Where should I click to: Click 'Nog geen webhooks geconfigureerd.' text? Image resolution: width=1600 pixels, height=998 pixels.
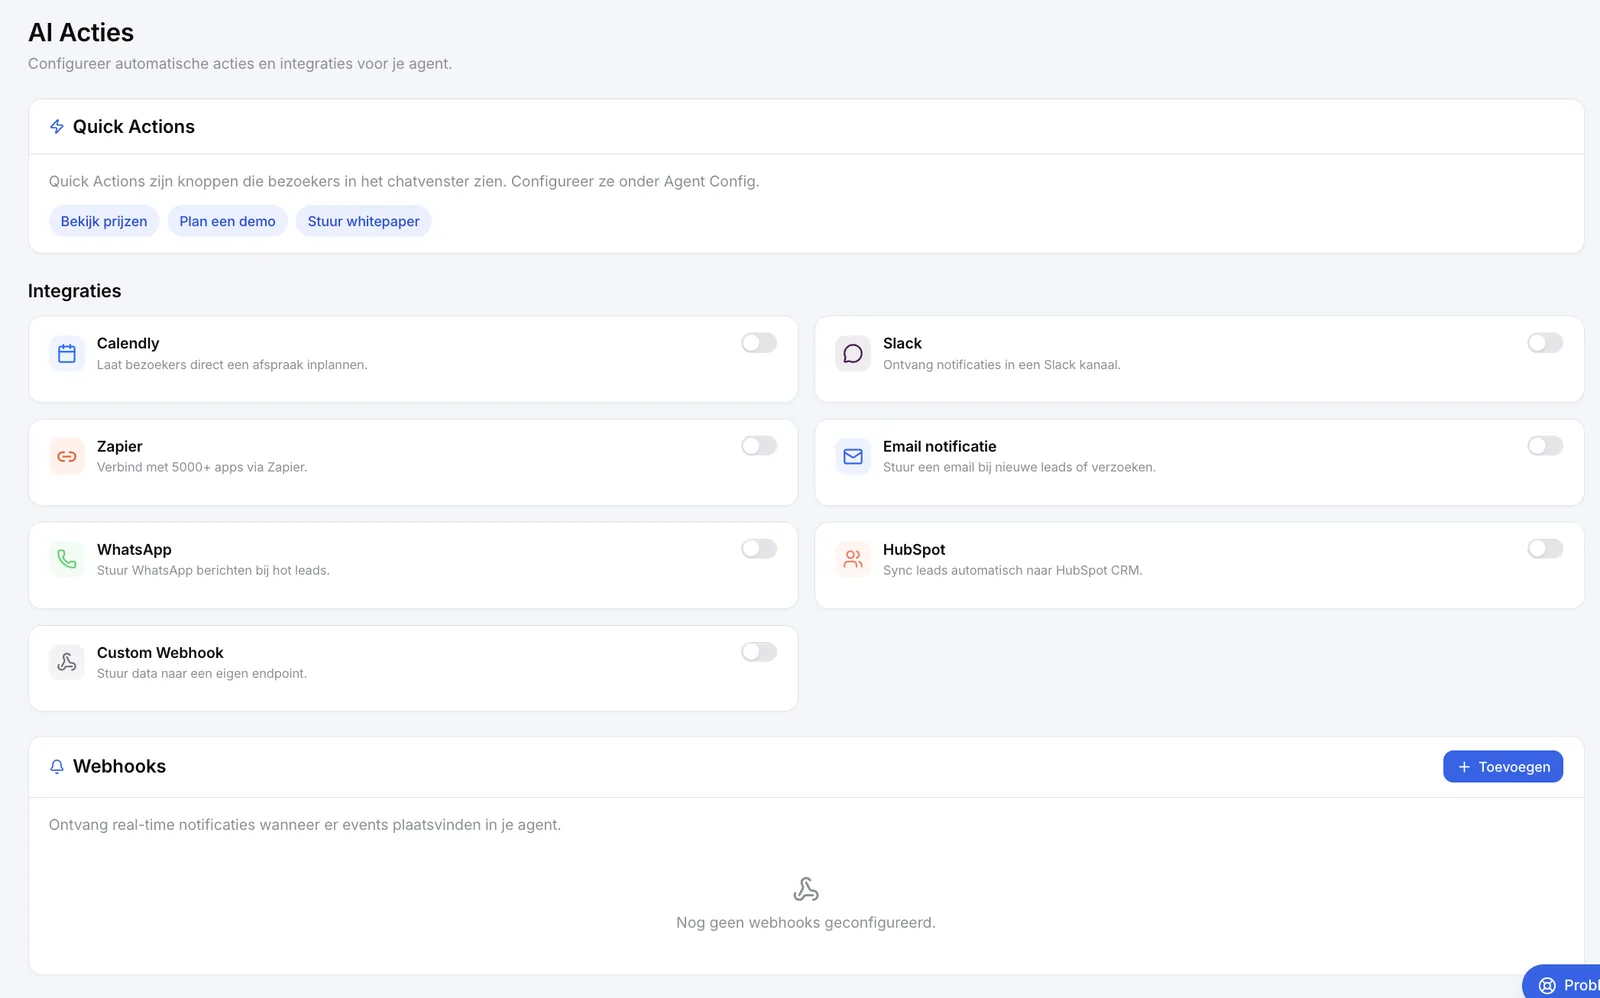[806, 923]
